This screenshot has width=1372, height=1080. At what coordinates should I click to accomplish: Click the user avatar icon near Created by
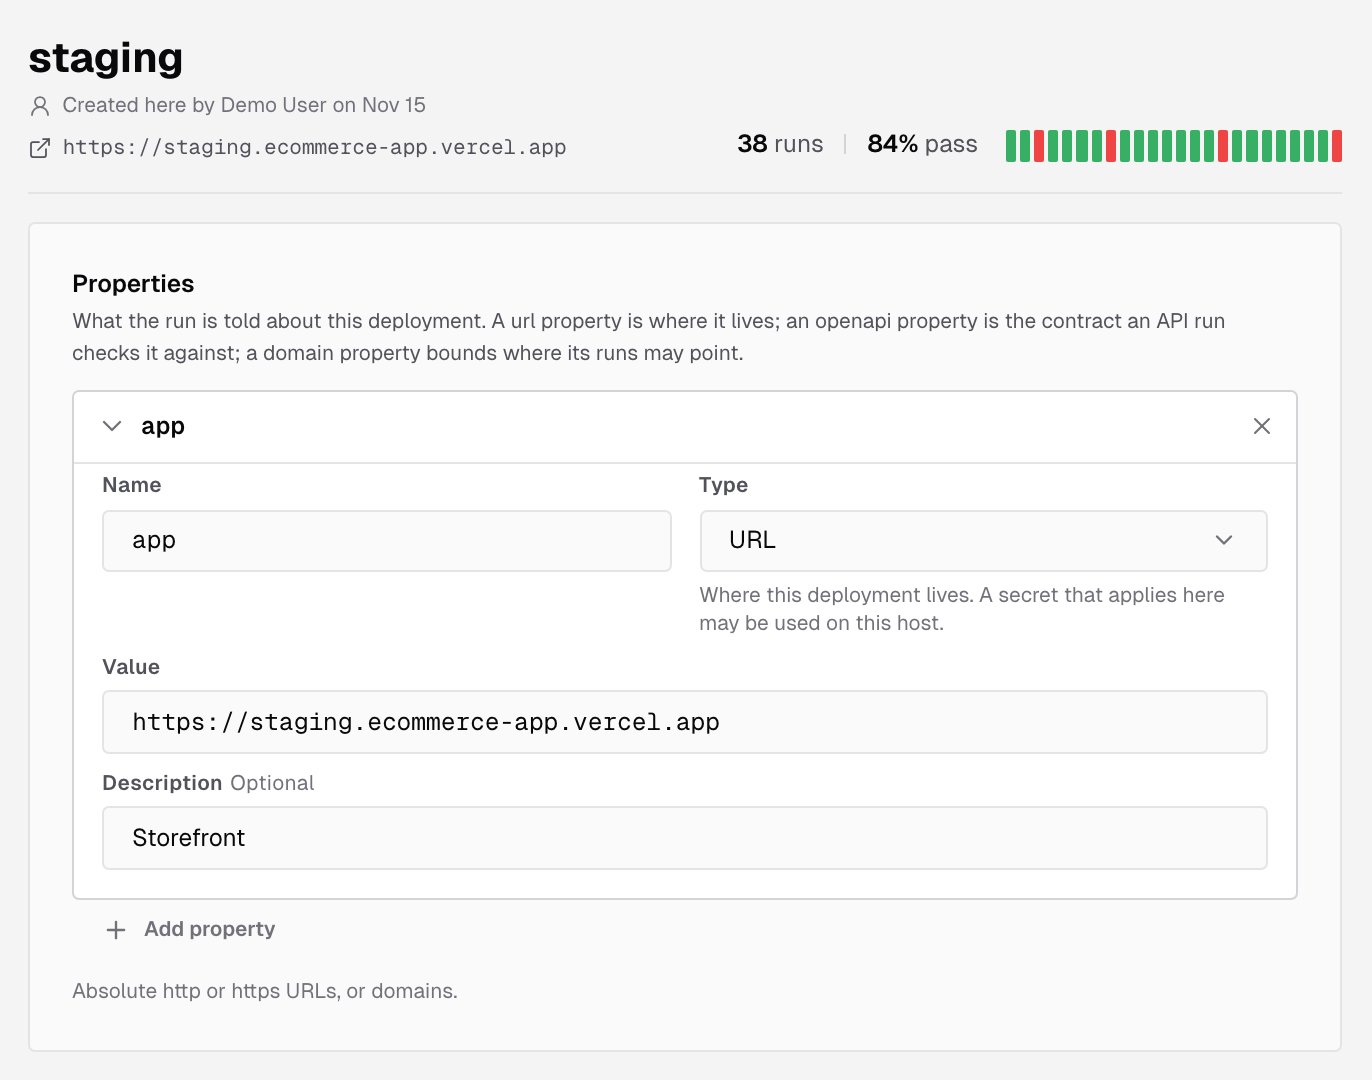pos(40,105)
